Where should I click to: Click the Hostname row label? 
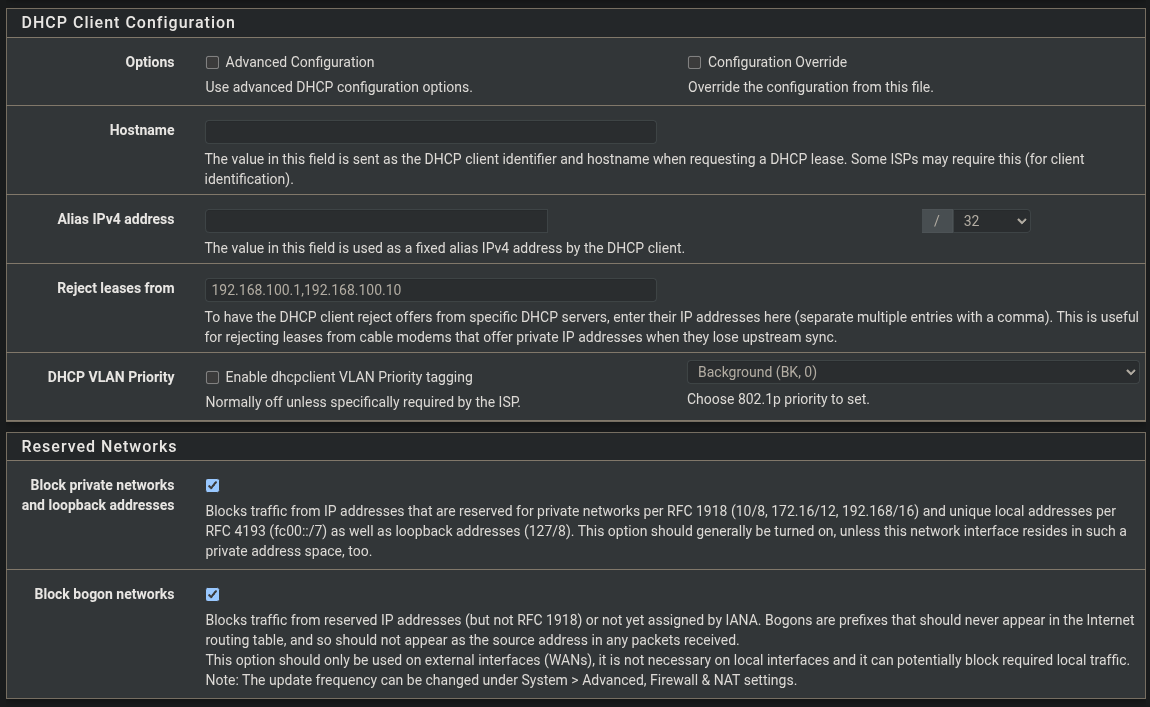click(142, 130)
